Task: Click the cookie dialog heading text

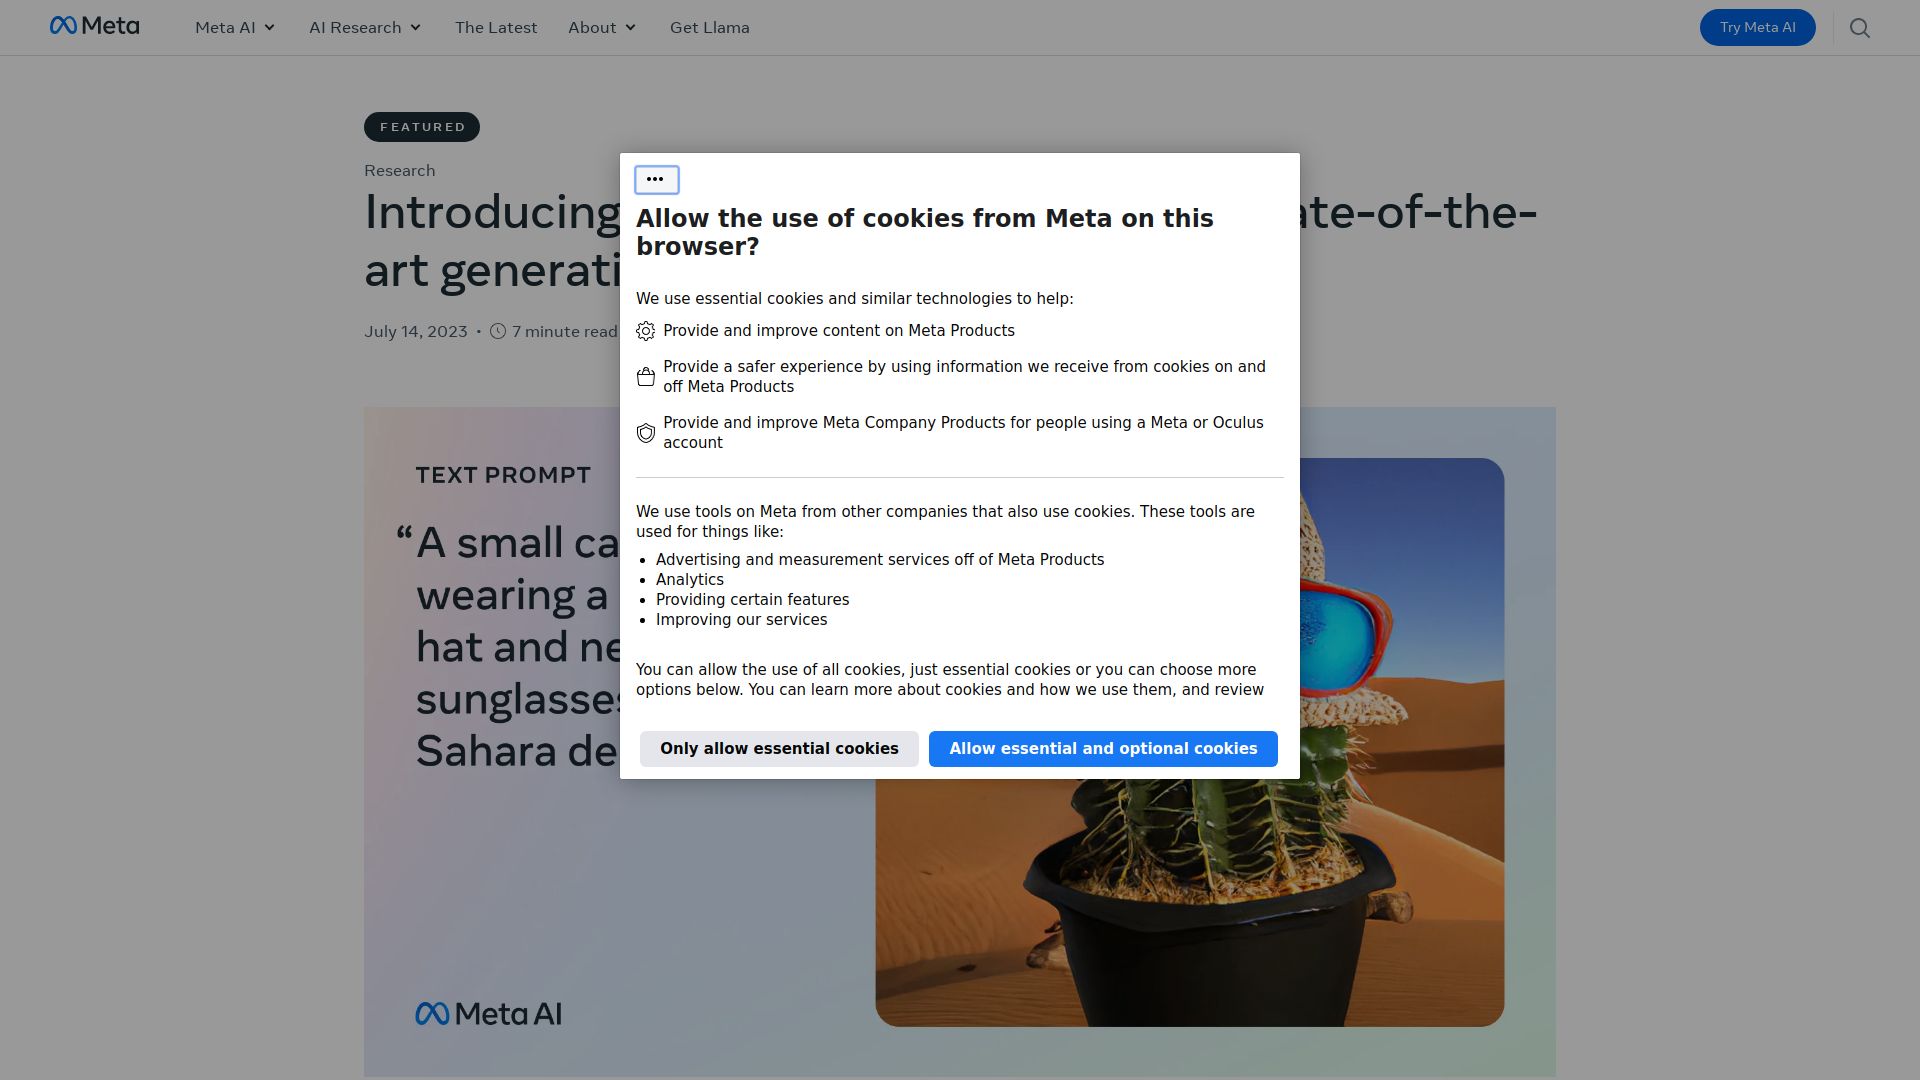Action: click(x=924, y=232)
